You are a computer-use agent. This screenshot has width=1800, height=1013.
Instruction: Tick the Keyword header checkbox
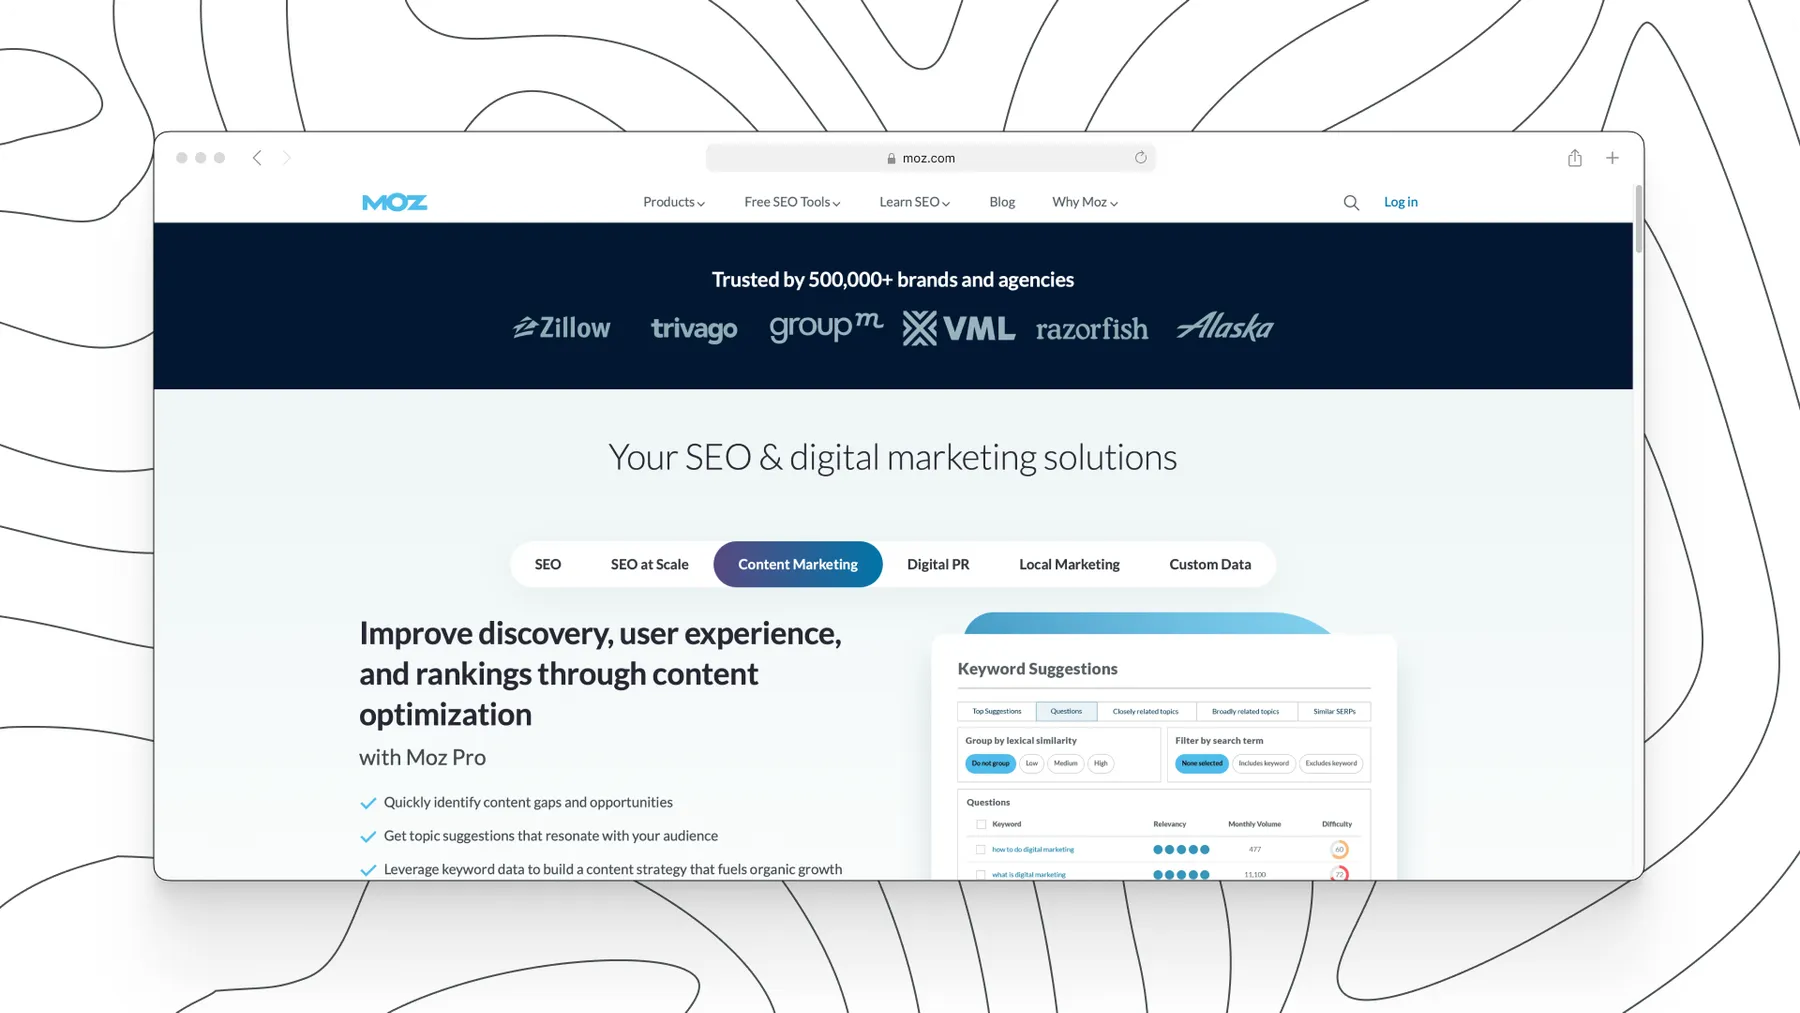pyautogui.click(x=981, y=824)
